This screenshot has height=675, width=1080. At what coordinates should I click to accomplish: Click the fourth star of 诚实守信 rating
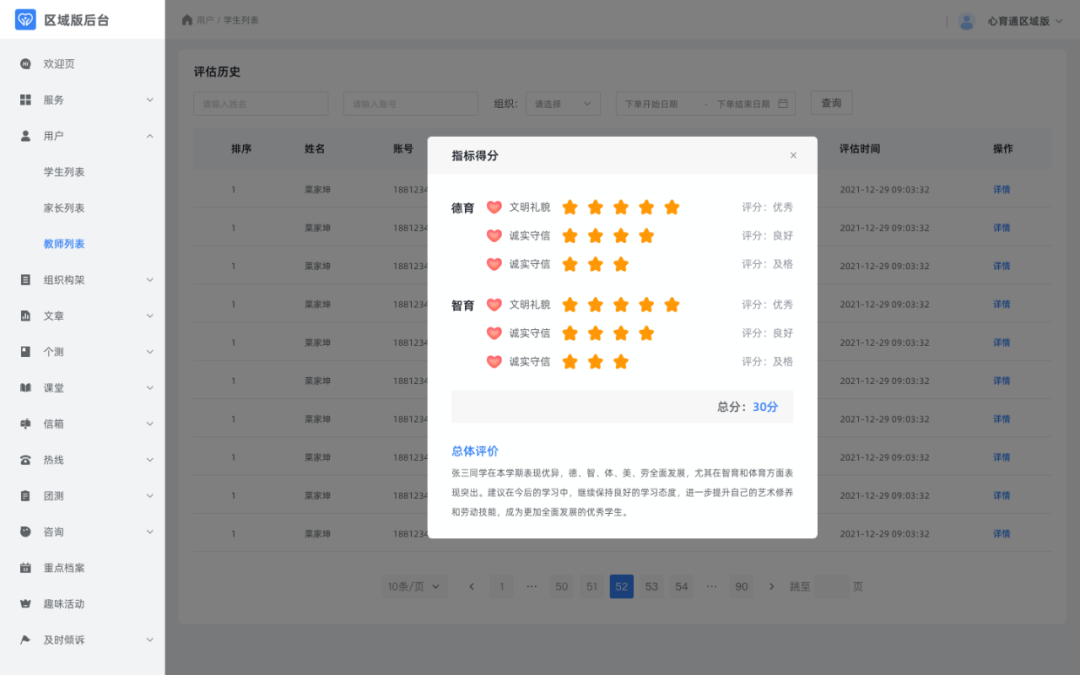pyautogui.click(x=646, y=236)
